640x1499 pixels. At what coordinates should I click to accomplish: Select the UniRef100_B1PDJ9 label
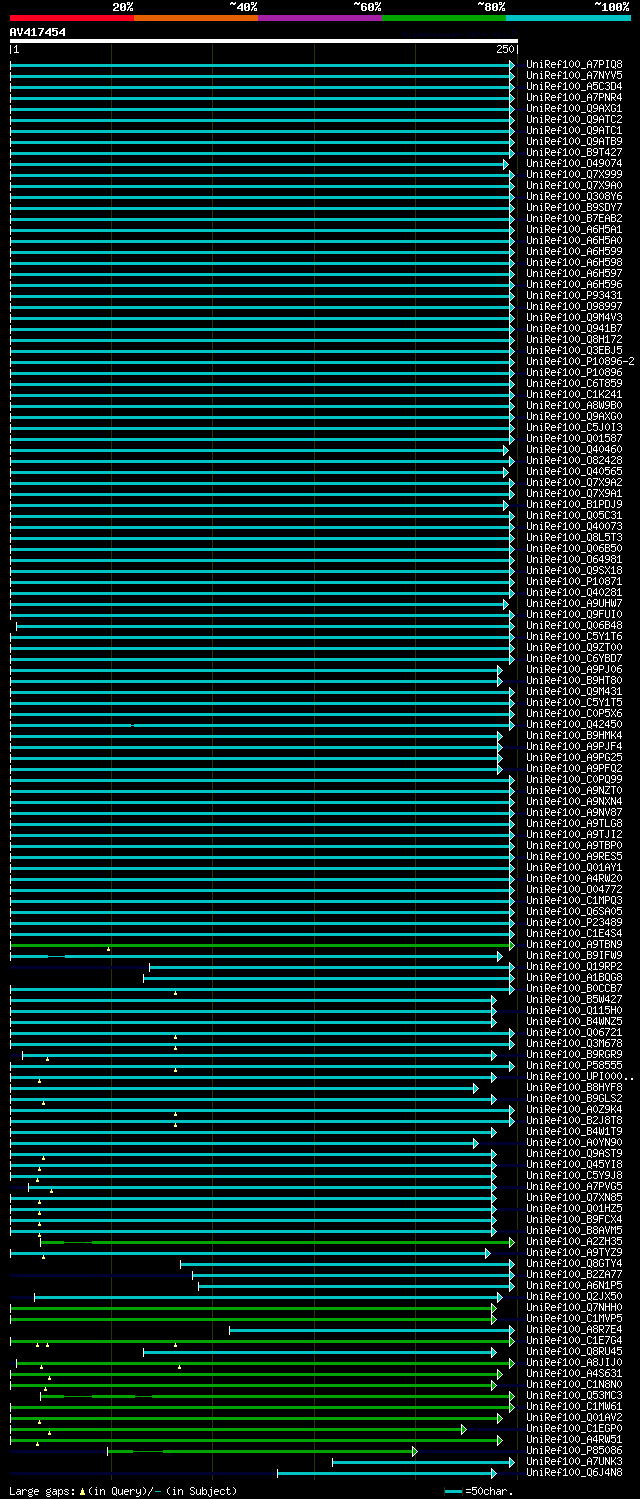[x=574, y=504]
